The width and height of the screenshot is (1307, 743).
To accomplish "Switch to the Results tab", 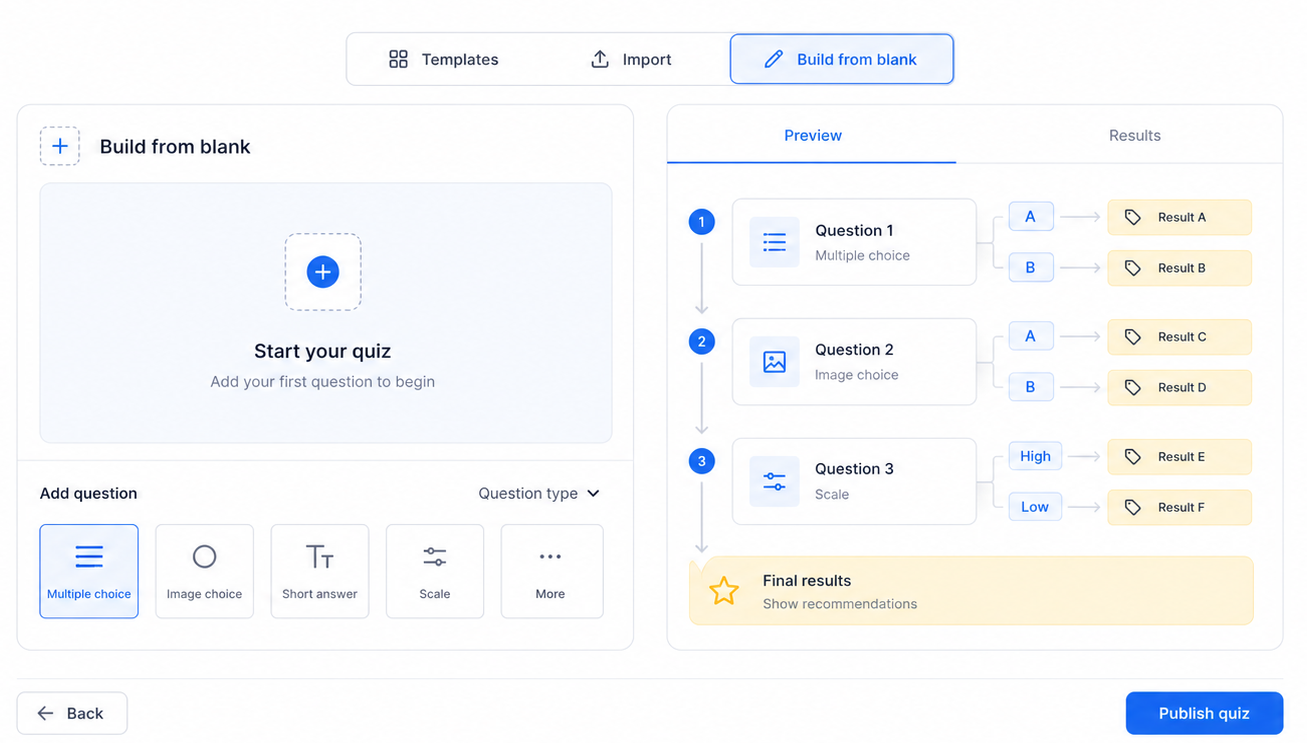I will [1134, 135].
